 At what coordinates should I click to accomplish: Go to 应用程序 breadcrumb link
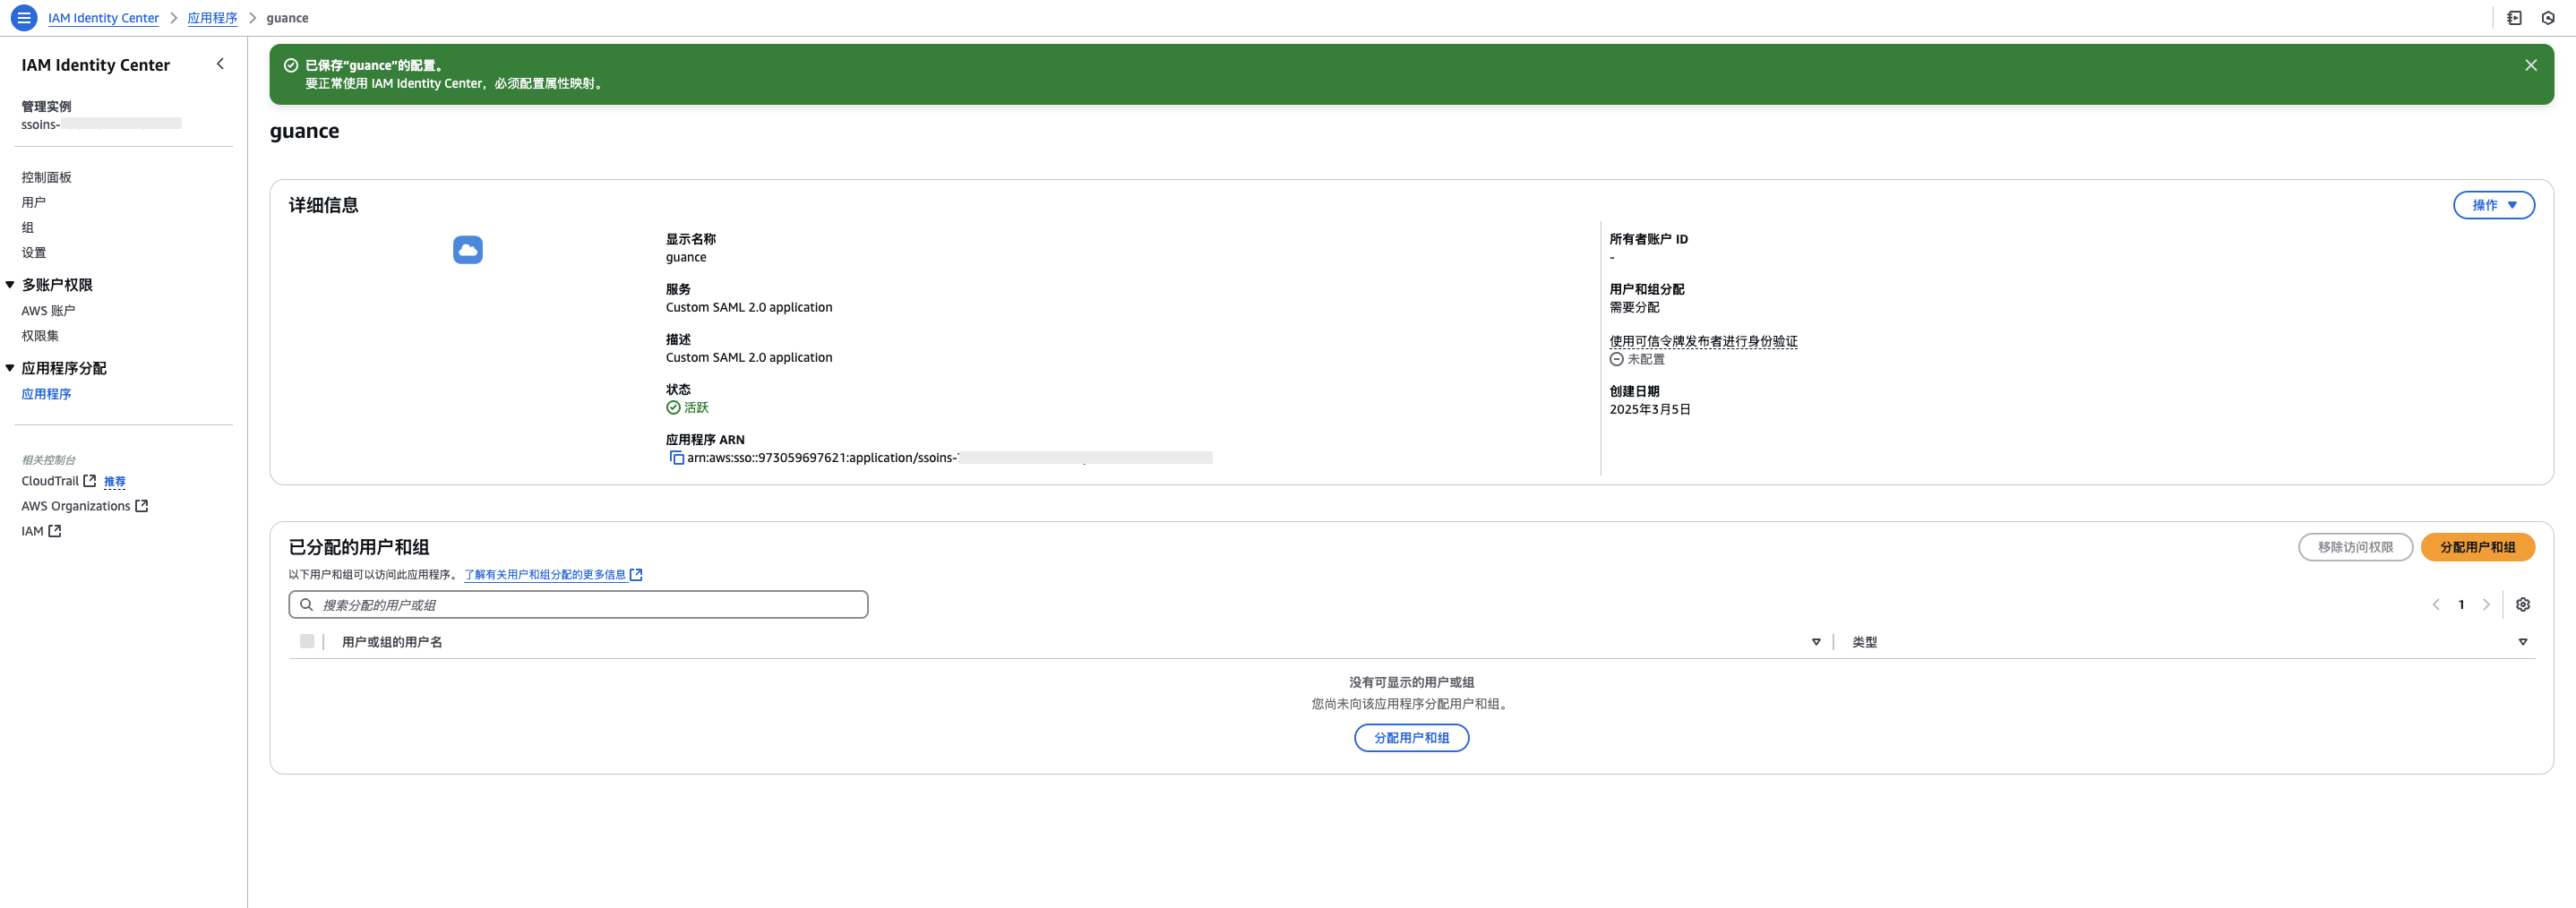[212, 18]
